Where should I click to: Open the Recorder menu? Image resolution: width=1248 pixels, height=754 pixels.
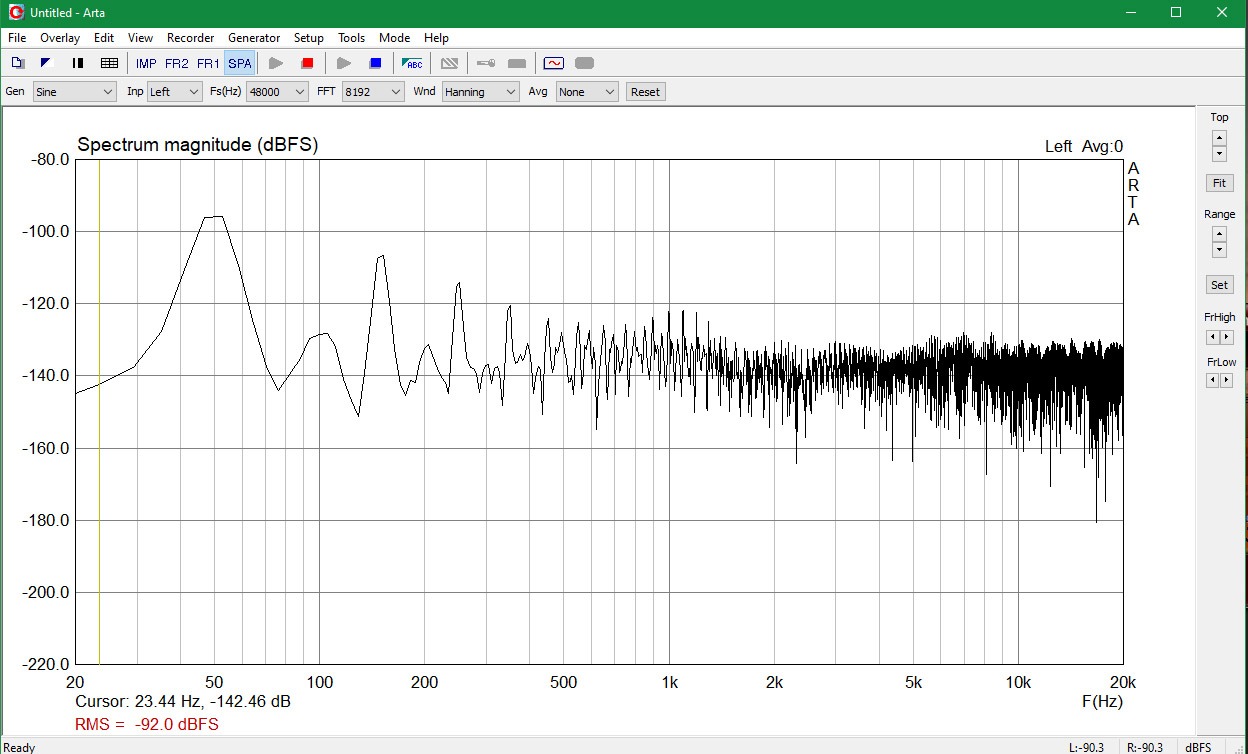tap(190, 38)
